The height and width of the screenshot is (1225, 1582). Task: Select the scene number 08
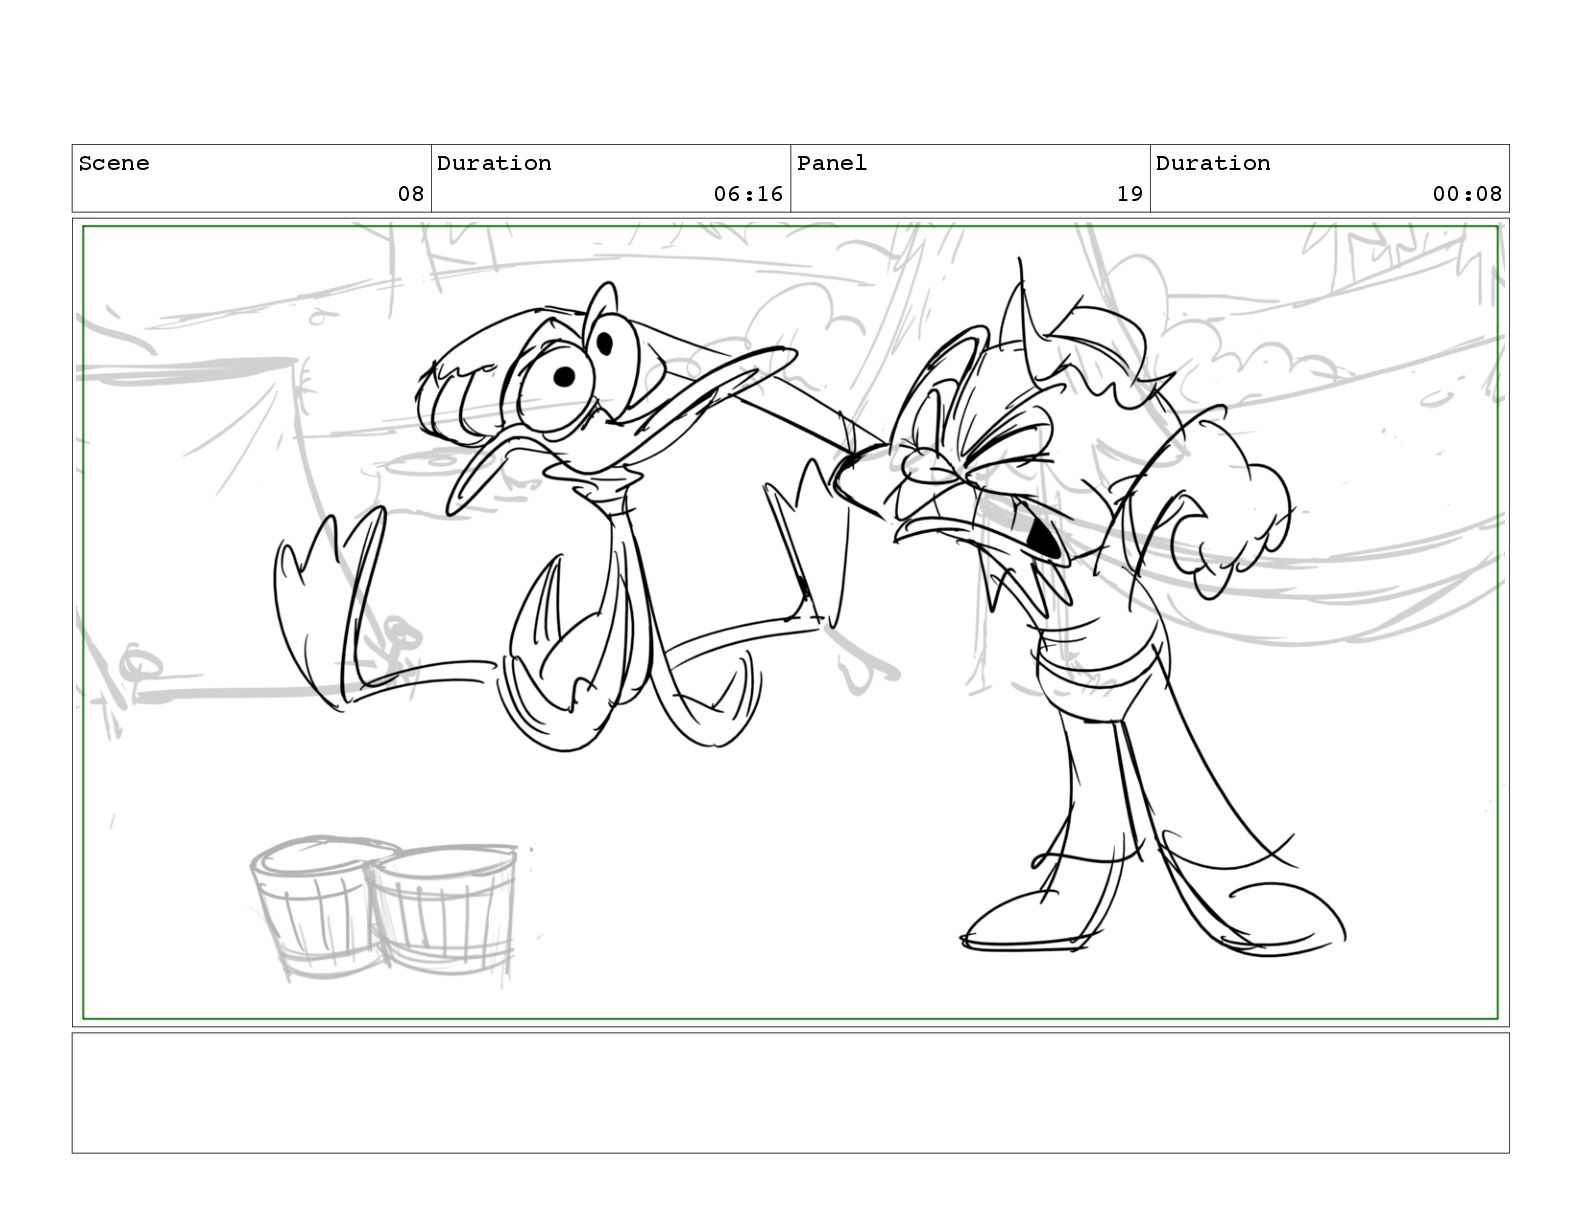411,194
